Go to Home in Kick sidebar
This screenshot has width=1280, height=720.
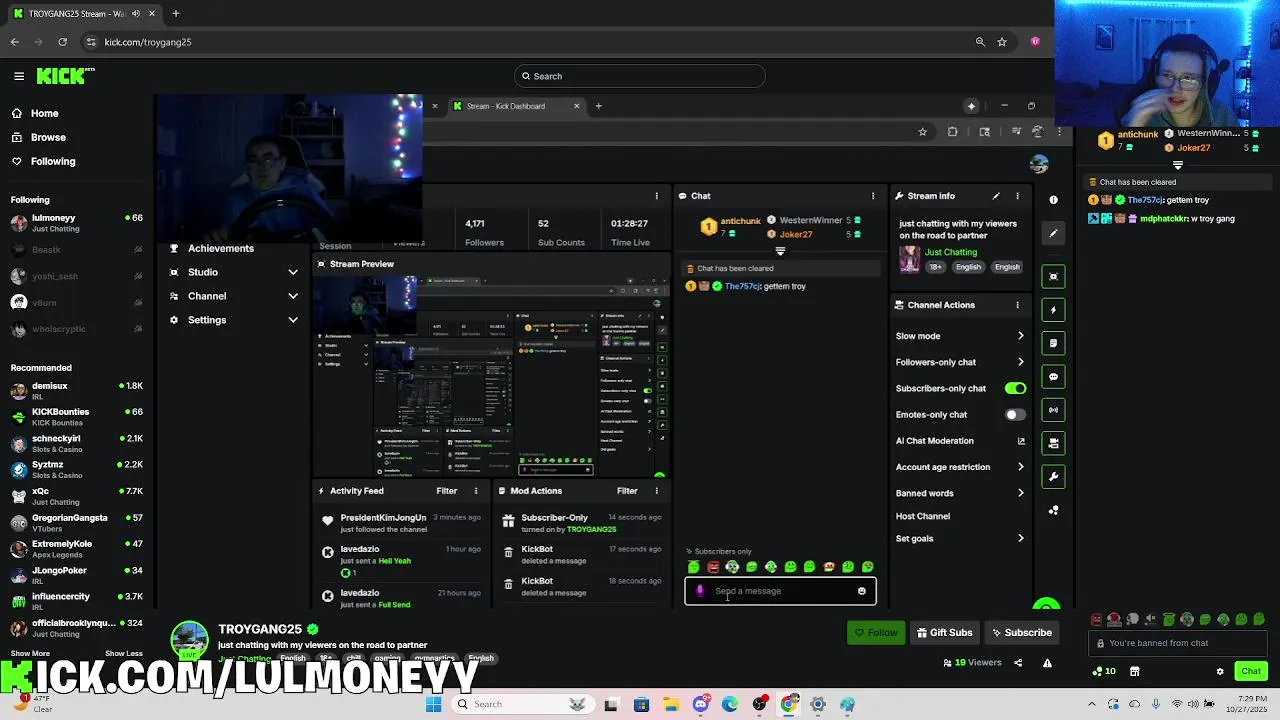click(35, 113)
